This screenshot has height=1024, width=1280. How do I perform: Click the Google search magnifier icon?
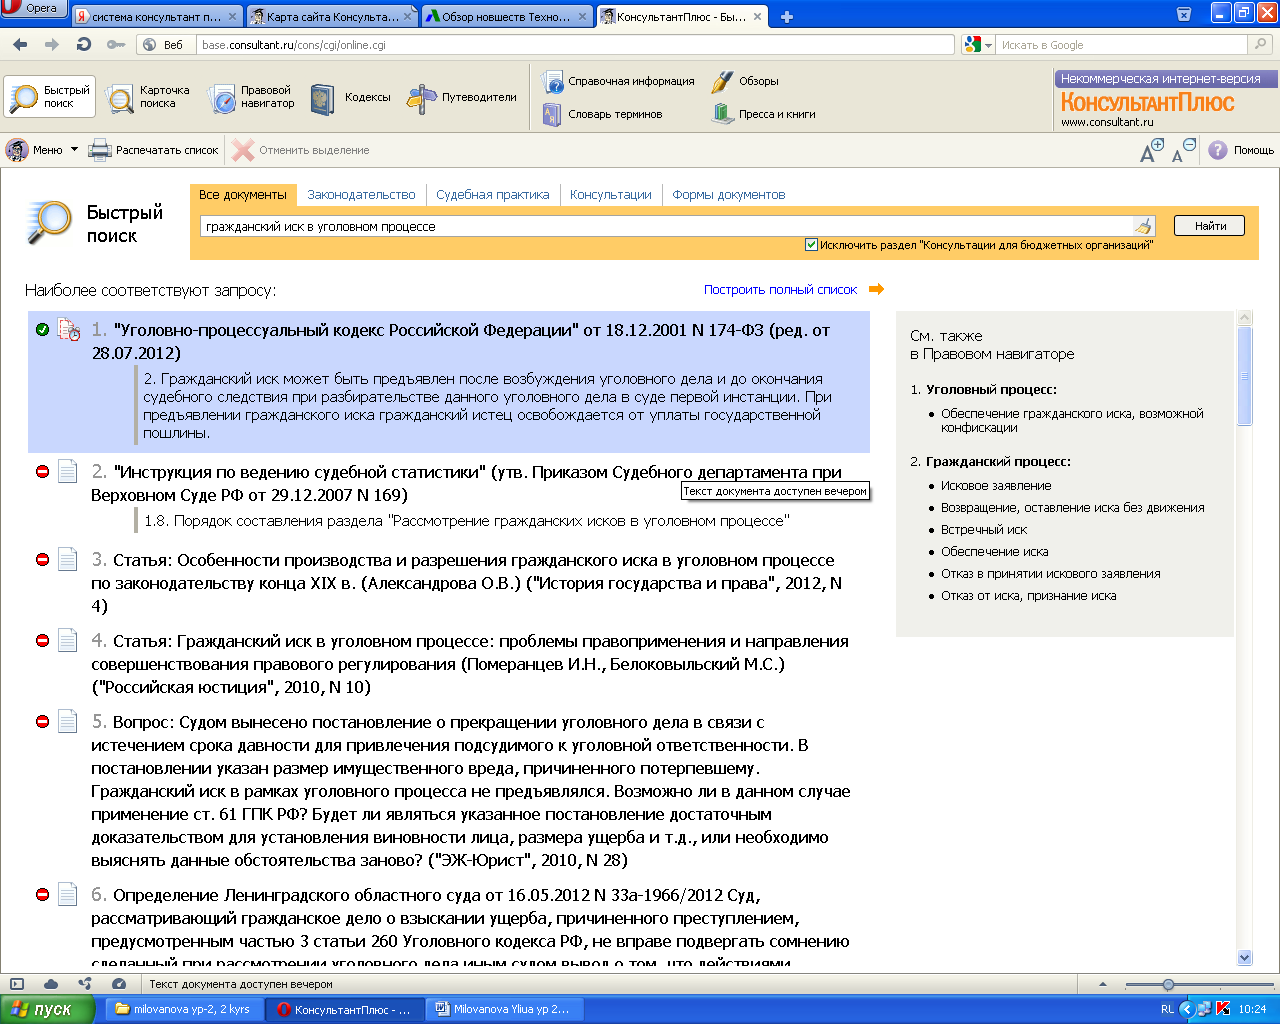click(1261, 45)
